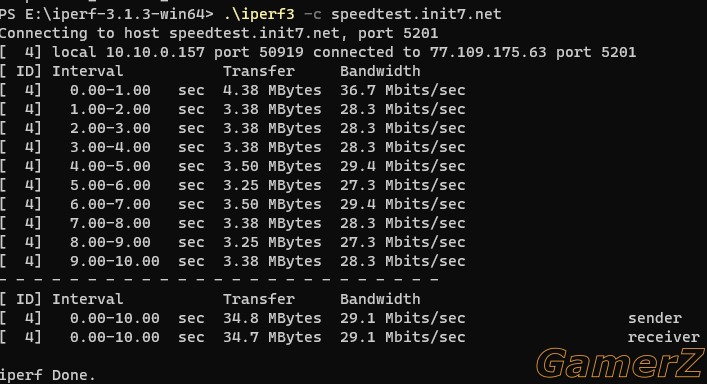Click the 34.8 MBytes sender total
The width and height of the screenshot is (707, 384).
[x=272, y=318]
